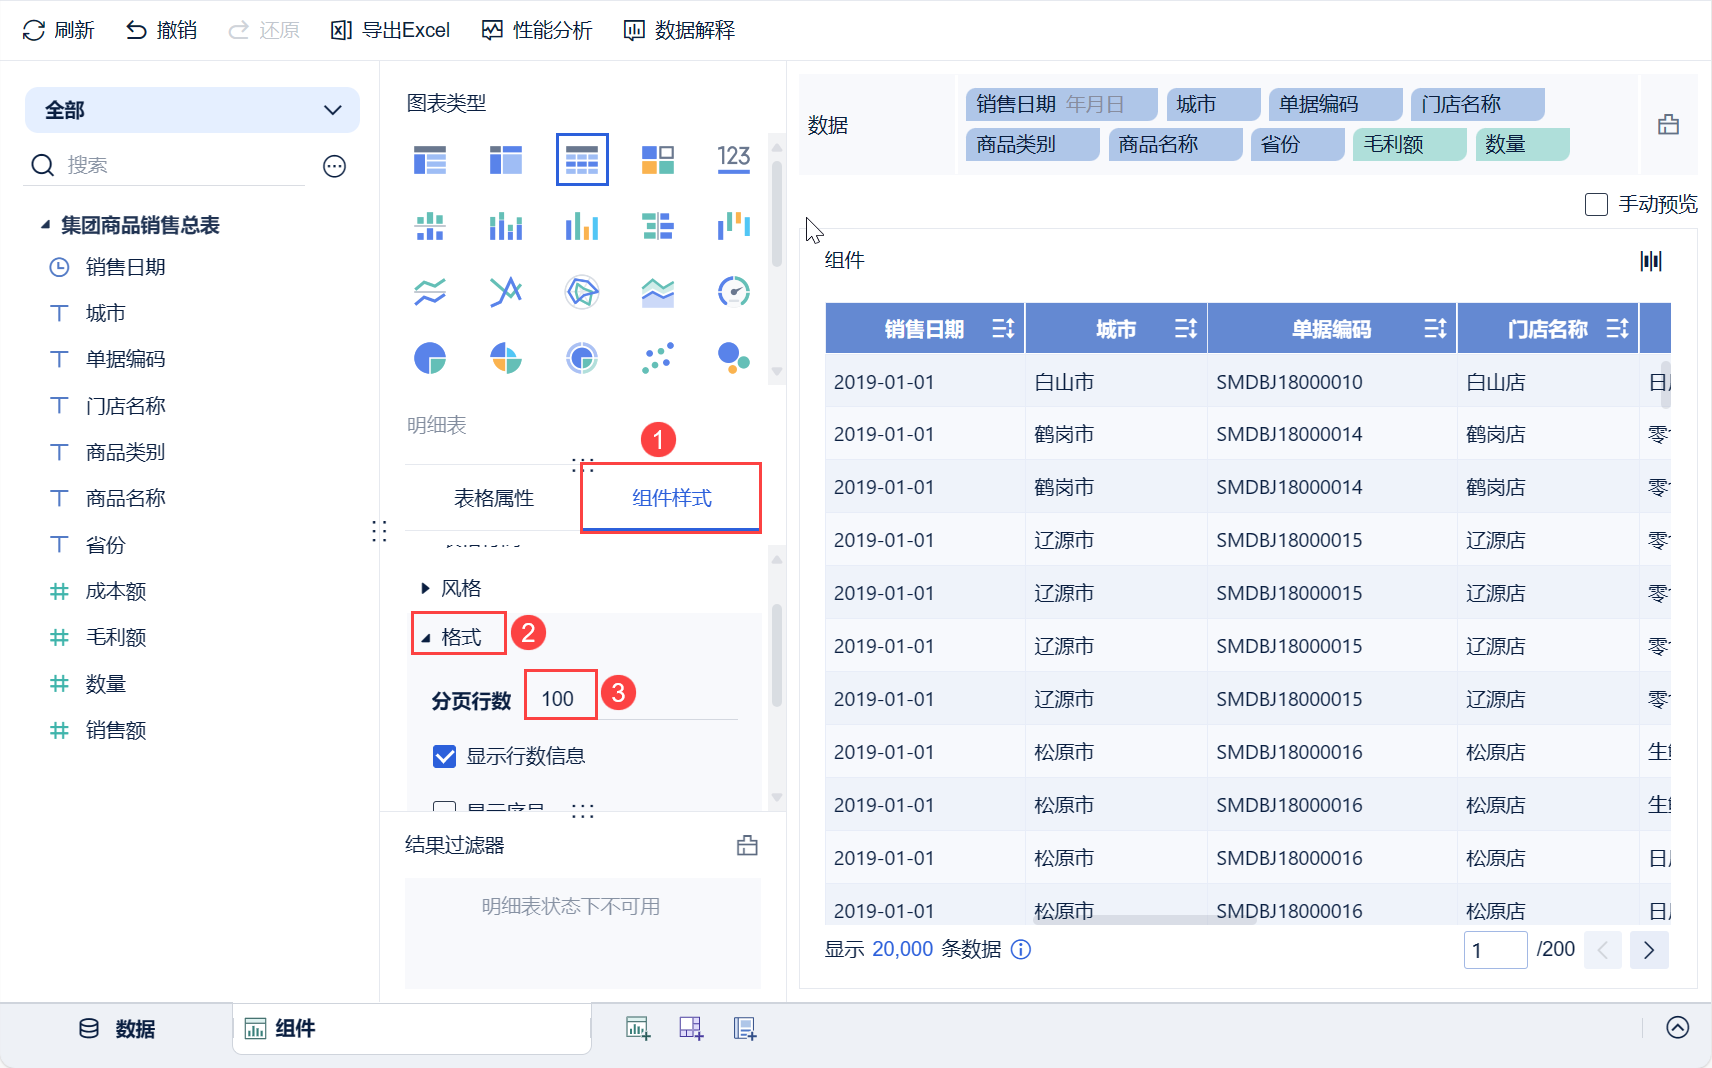This screenshot has width=1712, height=1068.
Task: Open the 全部 dropdown
Action: click(192, 110)
